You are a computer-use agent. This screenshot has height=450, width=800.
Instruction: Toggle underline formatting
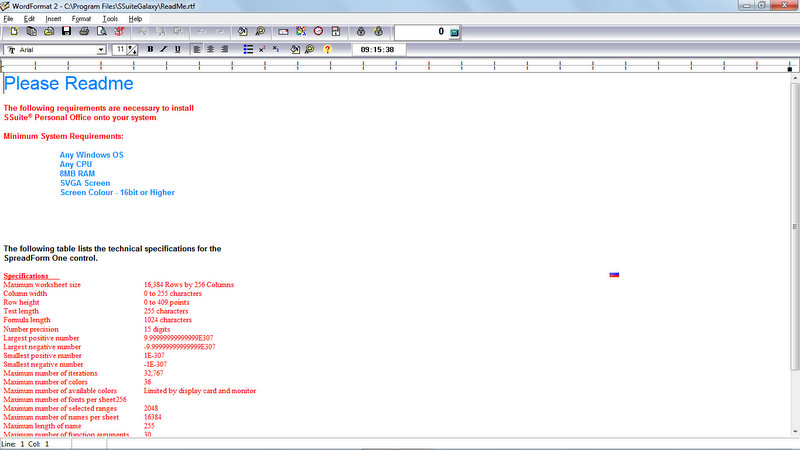pos(178,49)
